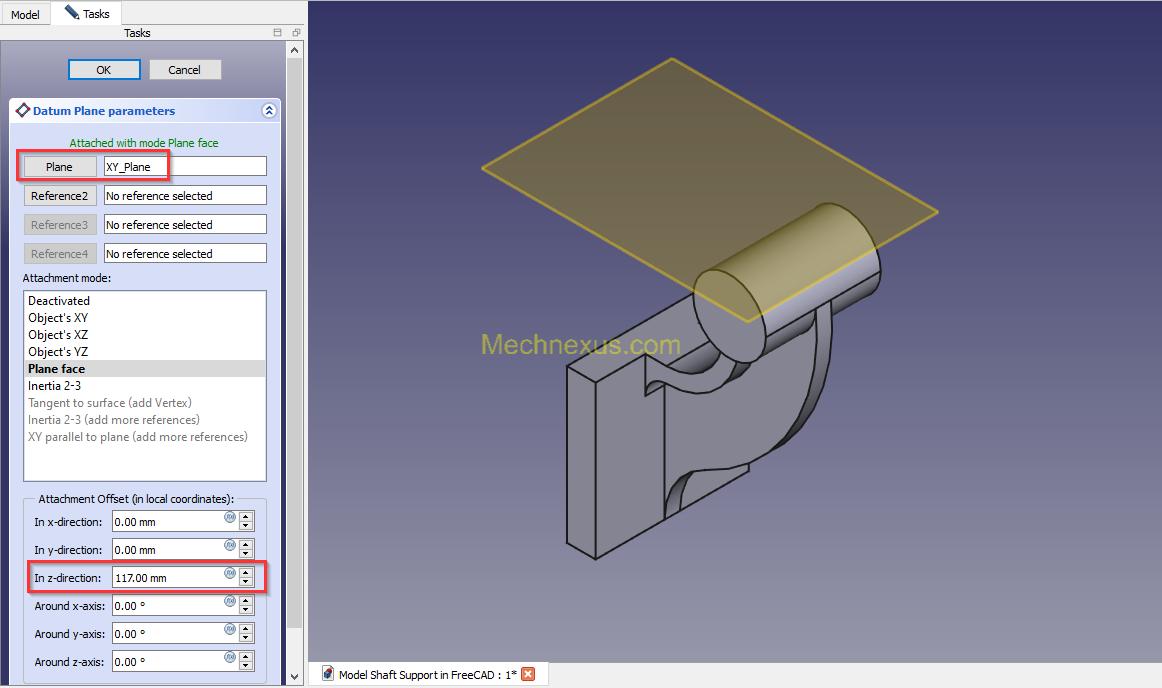Screen dimensions: 1162x688
Task: Toggle the Tasks panel overlay mode icon
Action: 277,33
